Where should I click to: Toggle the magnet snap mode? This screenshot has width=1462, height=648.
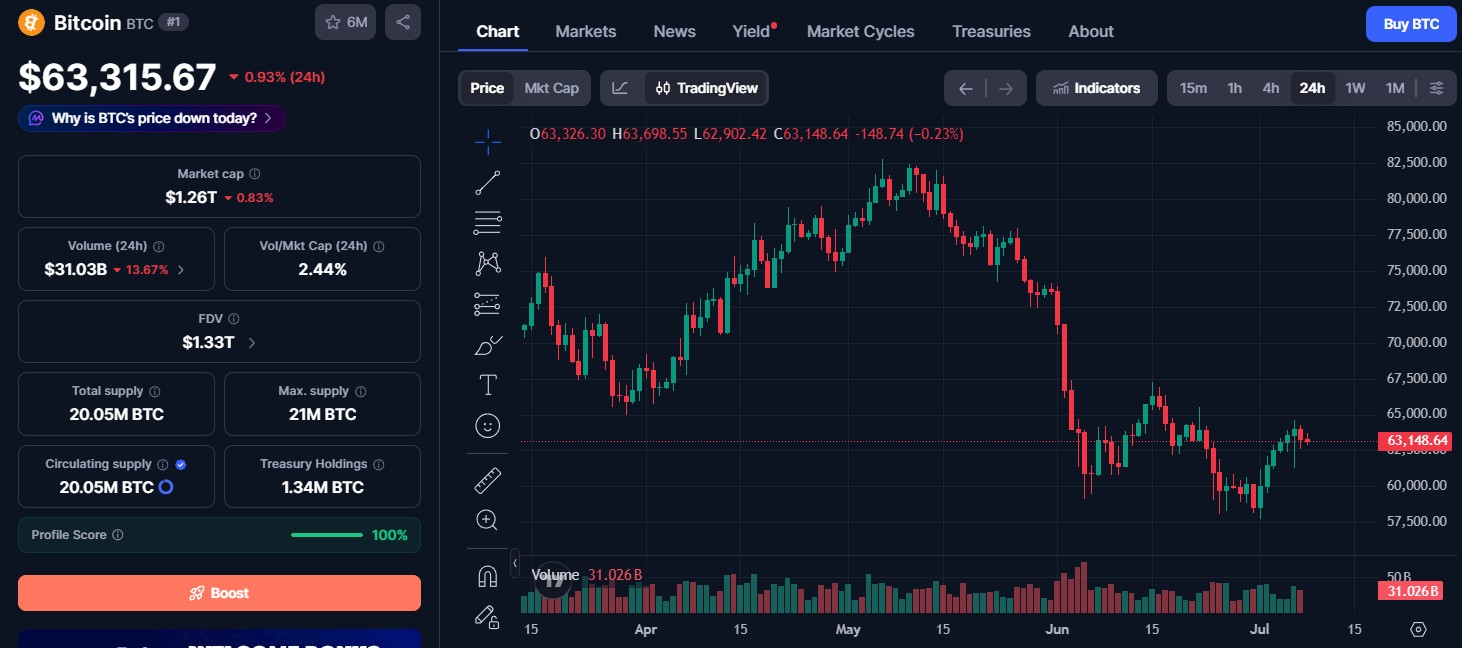488,577
